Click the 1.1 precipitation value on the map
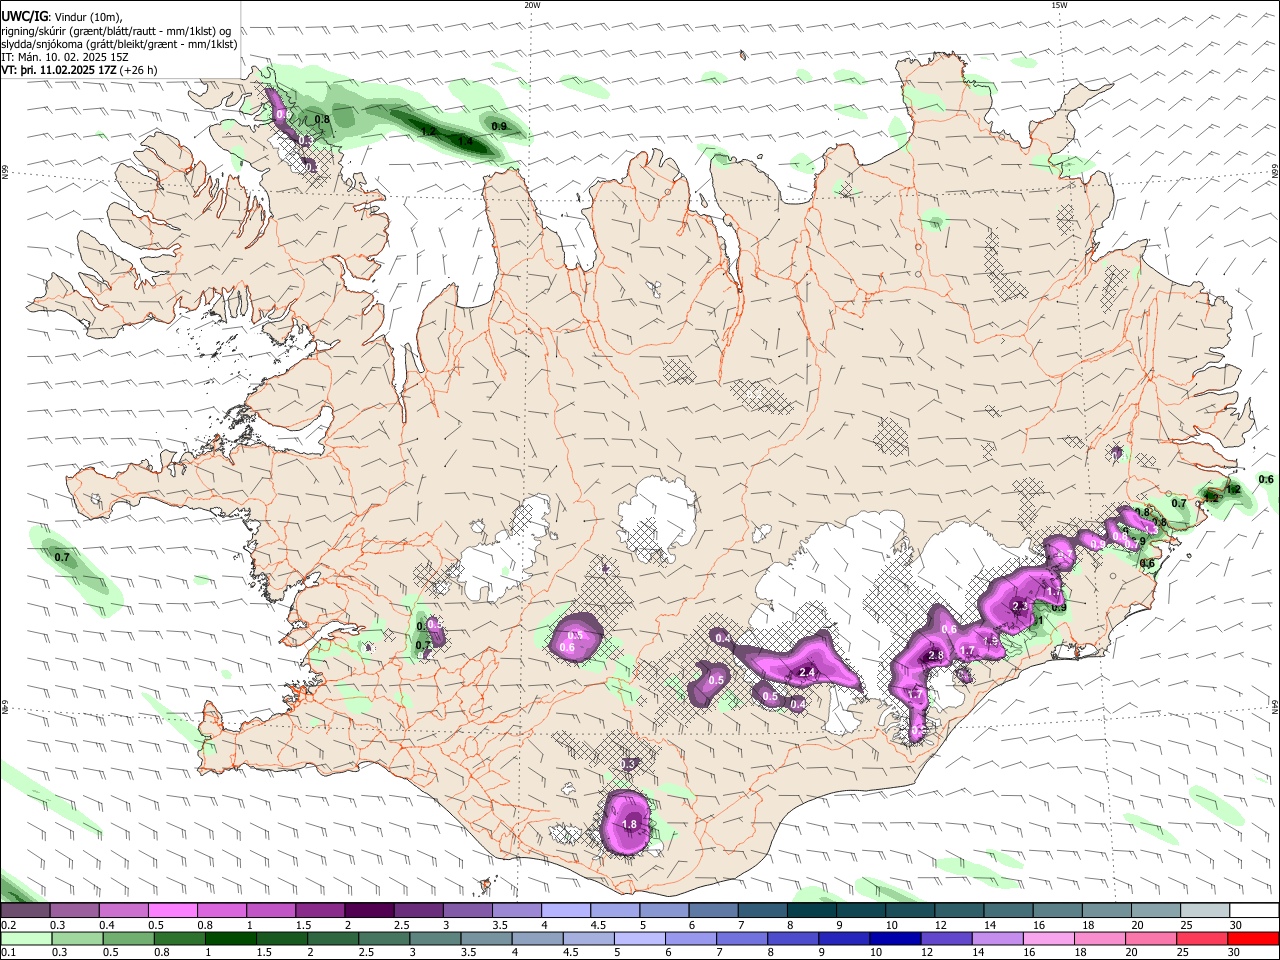 click(x=1037, y=621)
